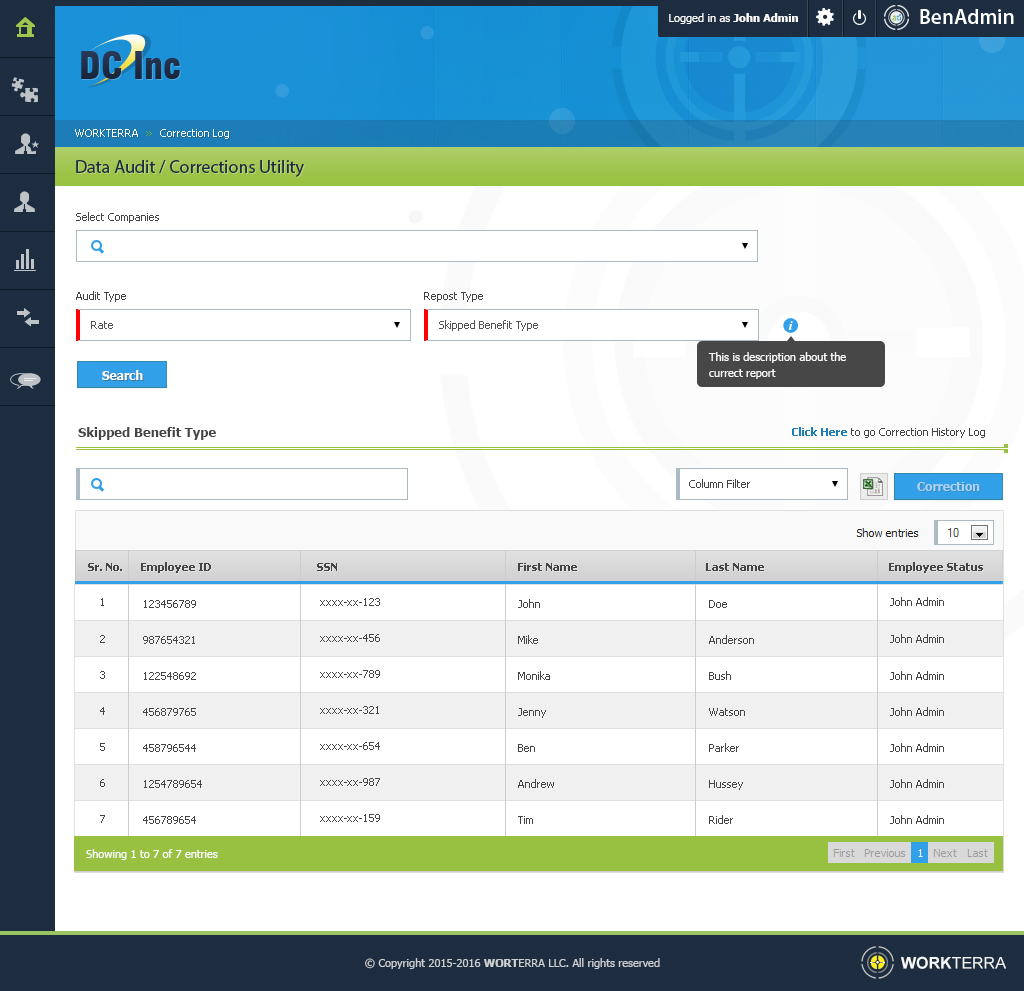Click Logged in as John Admin text
The height and width of the screenshot is (991, 1024).
[x=733, y=18]
